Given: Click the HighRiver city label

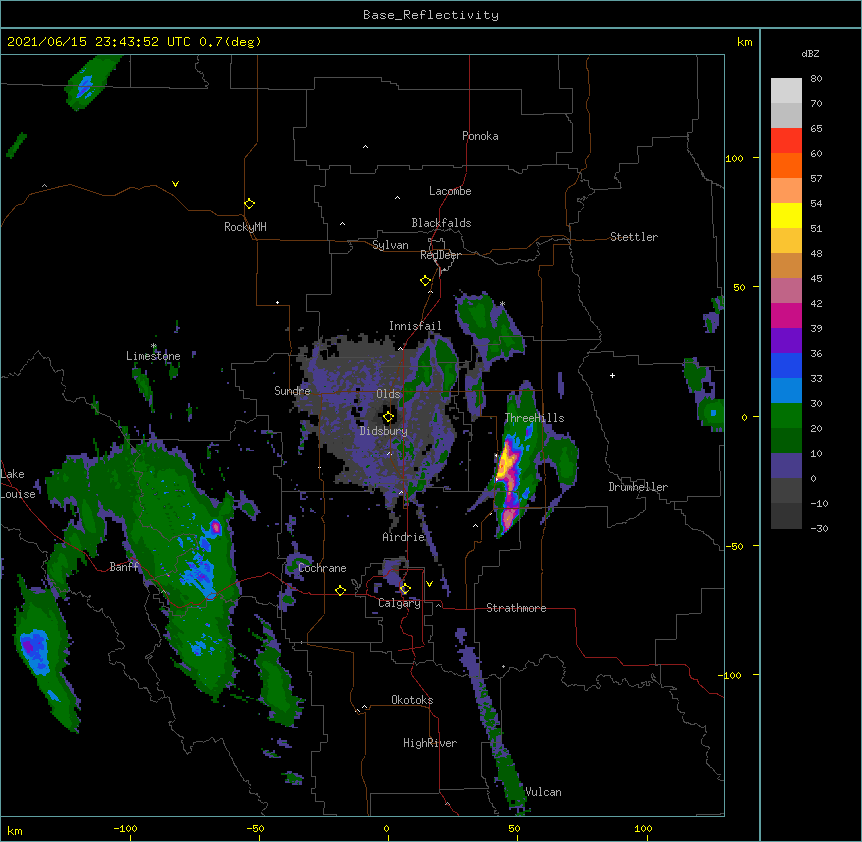Looking at the screenshot, I should (430, 743).
